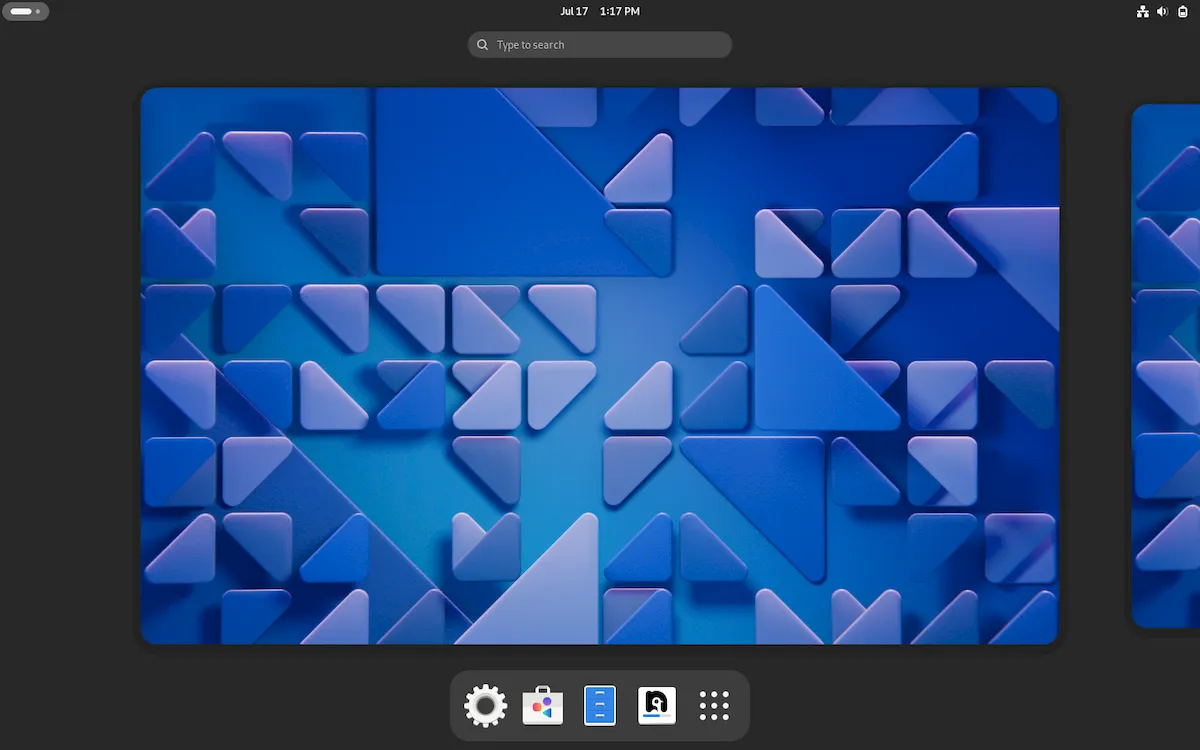1200x750 pixels.
Task: Open the Files manager in dash
Action: (x=600, y=706)
